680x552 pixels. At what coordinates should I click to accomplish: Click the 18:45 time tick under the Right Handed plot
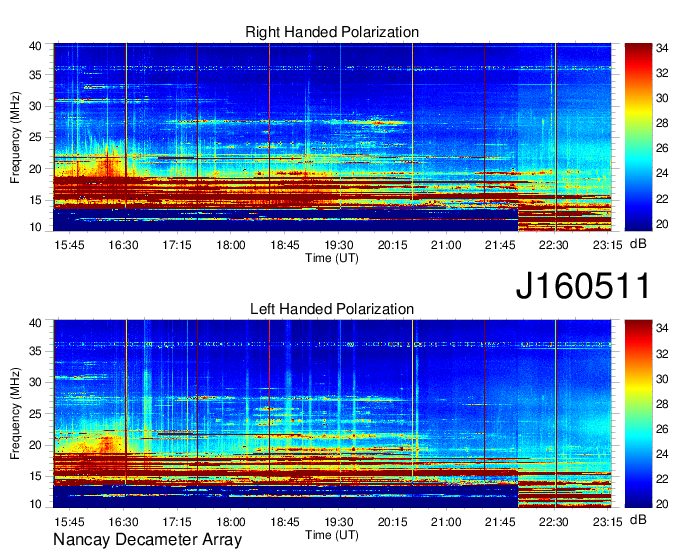pos(285,245)
